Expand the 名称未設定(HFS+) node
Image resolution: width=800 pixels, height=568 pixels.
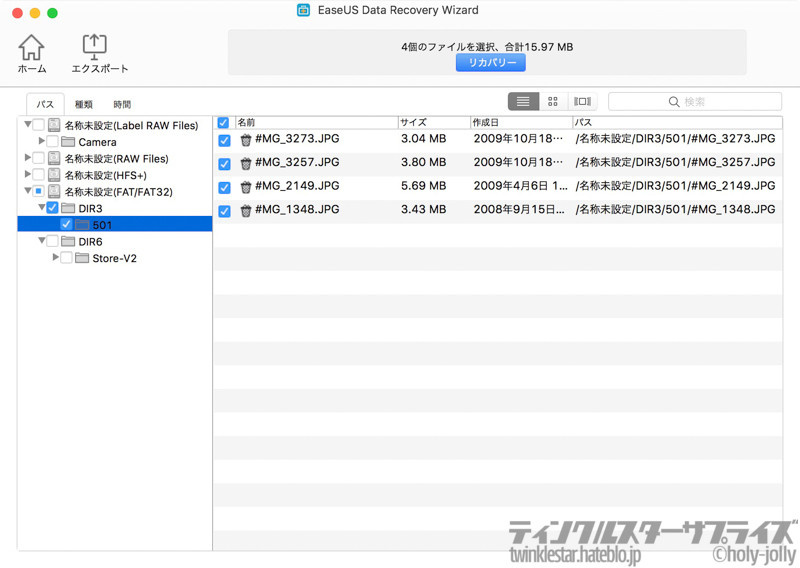(28, 174)
